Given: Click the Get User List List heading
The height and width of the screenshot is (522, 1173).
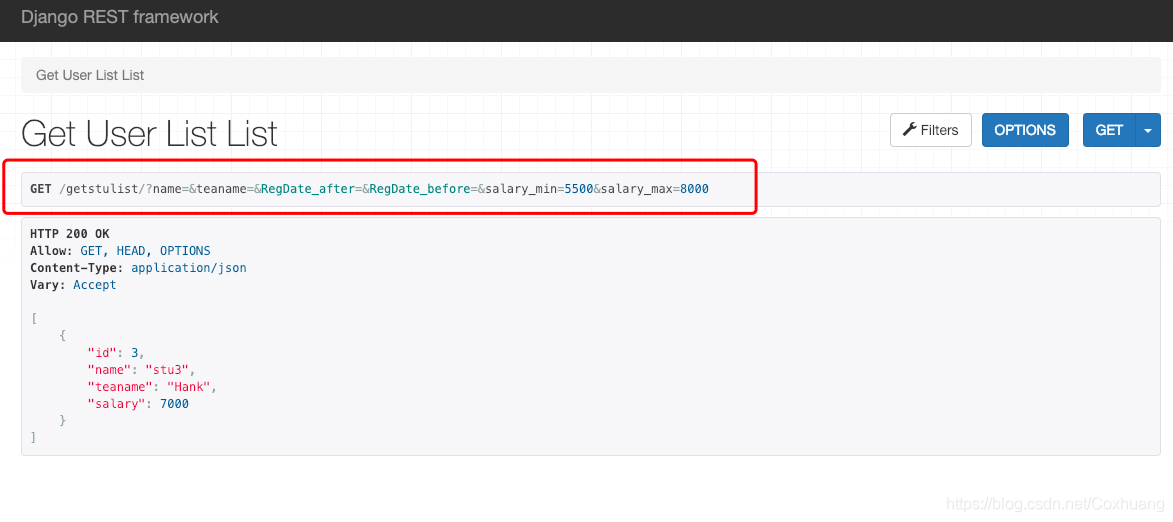Looking at the screenshot, I should tap(150, 134).
